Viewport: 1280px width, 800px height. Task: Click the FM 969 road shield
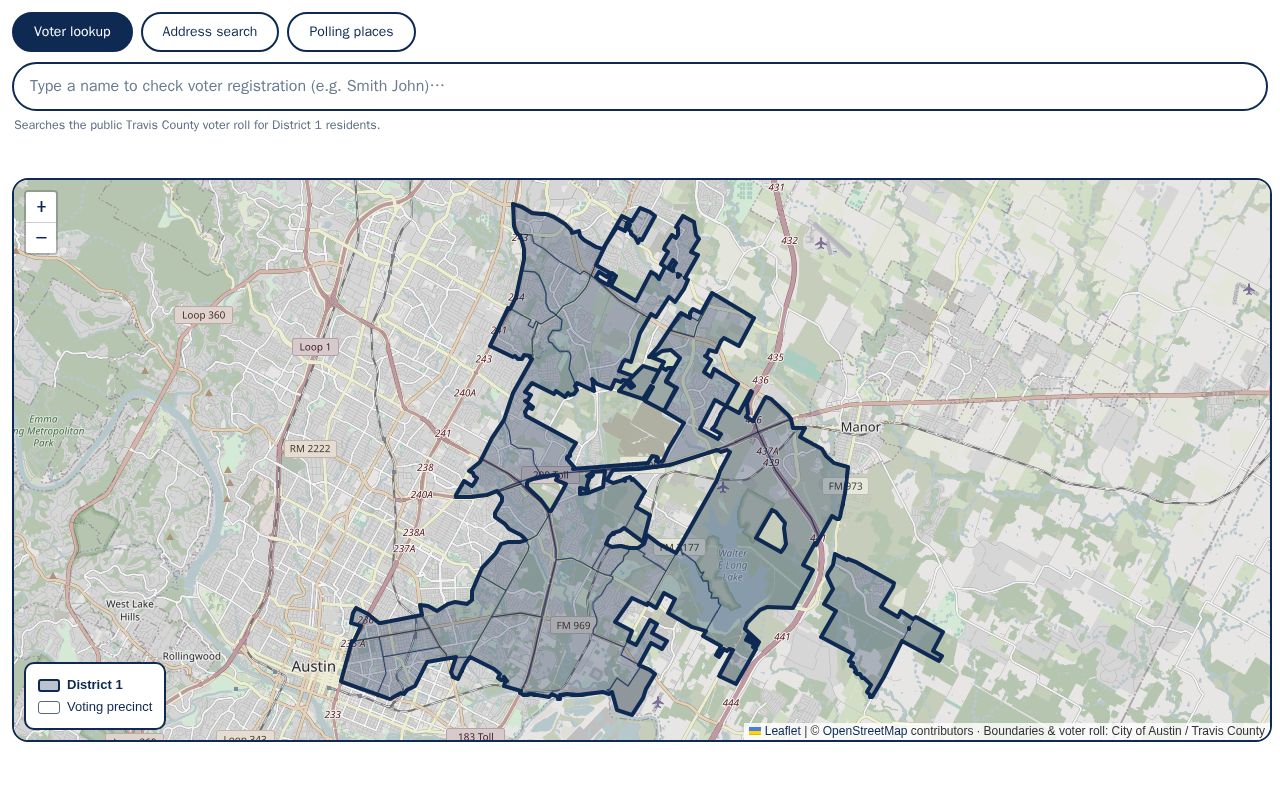(x=573, y=626)
